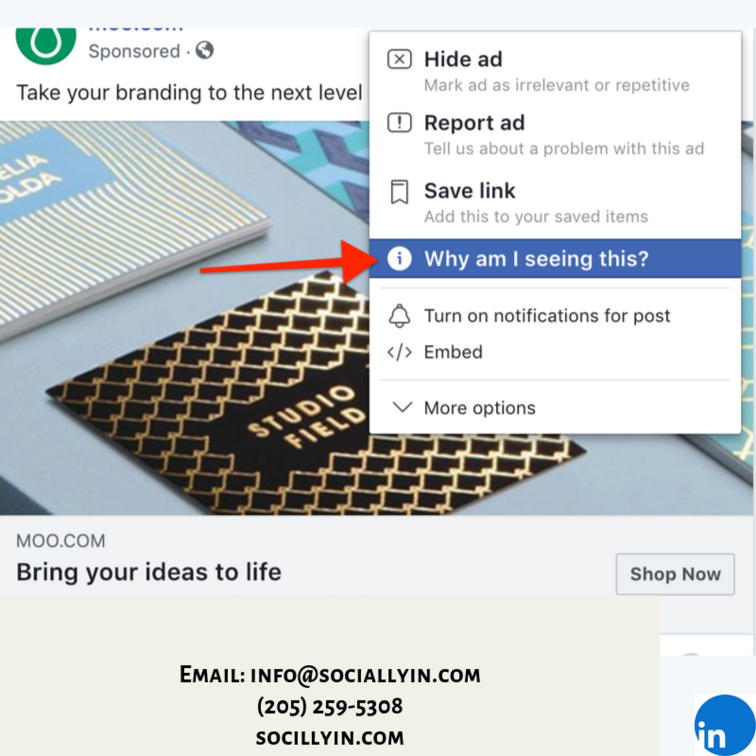Click the public globe icon next to Sponsored
This screenshot has width=756, height=756.
tap(204, 50)
